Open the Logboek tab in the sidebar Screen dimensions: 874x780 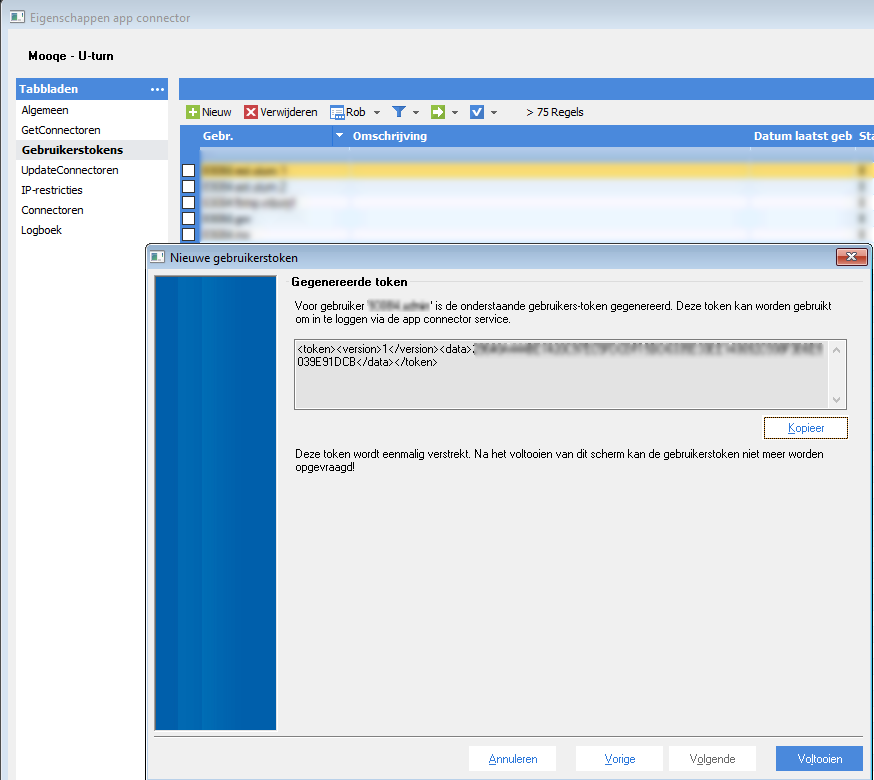tap(44, 230)
